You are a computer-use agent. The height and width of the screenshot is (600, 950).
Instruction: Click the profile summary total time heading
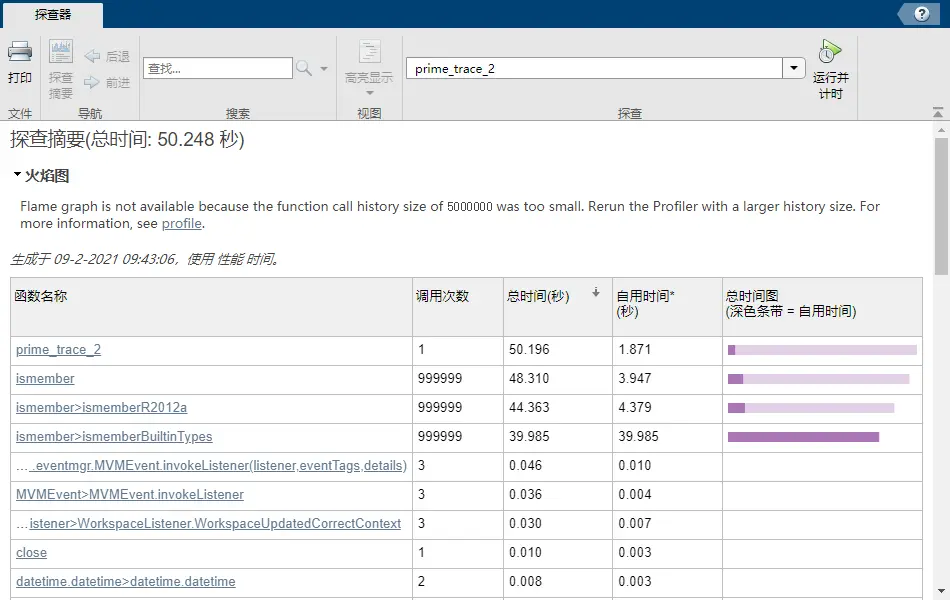[127, 139]
